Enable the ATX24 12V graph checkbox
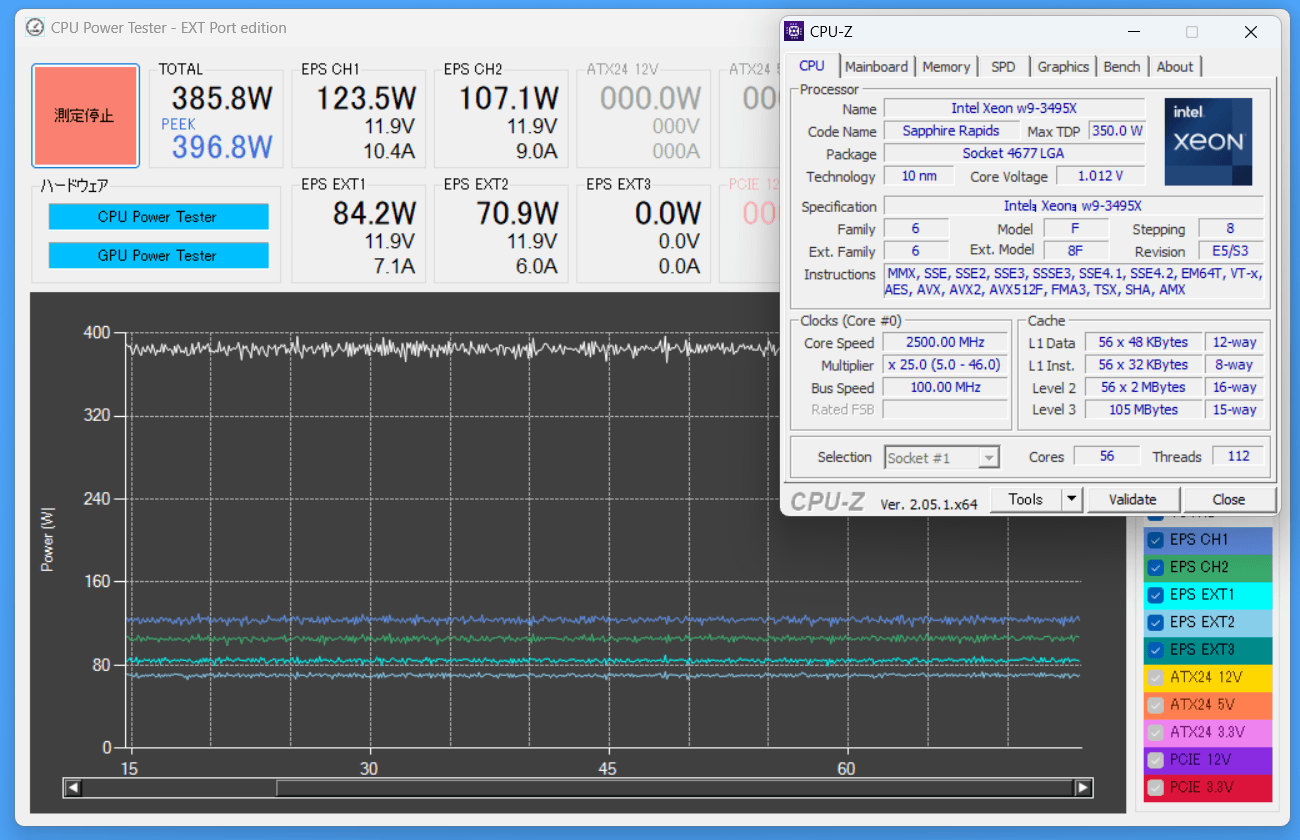Screen dimensions: 1300x840 point(1156,677)
